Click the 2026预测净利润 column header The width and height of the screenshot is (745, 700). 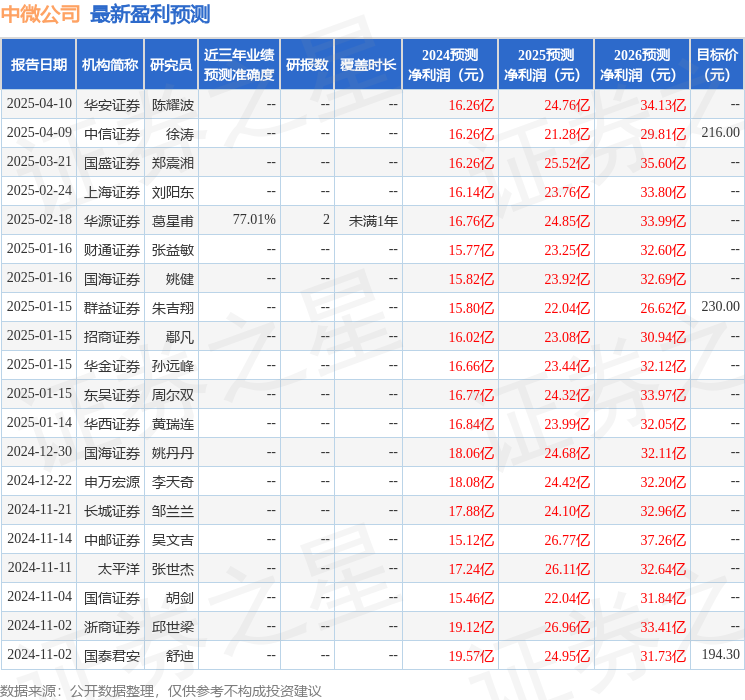pos(642,65)
